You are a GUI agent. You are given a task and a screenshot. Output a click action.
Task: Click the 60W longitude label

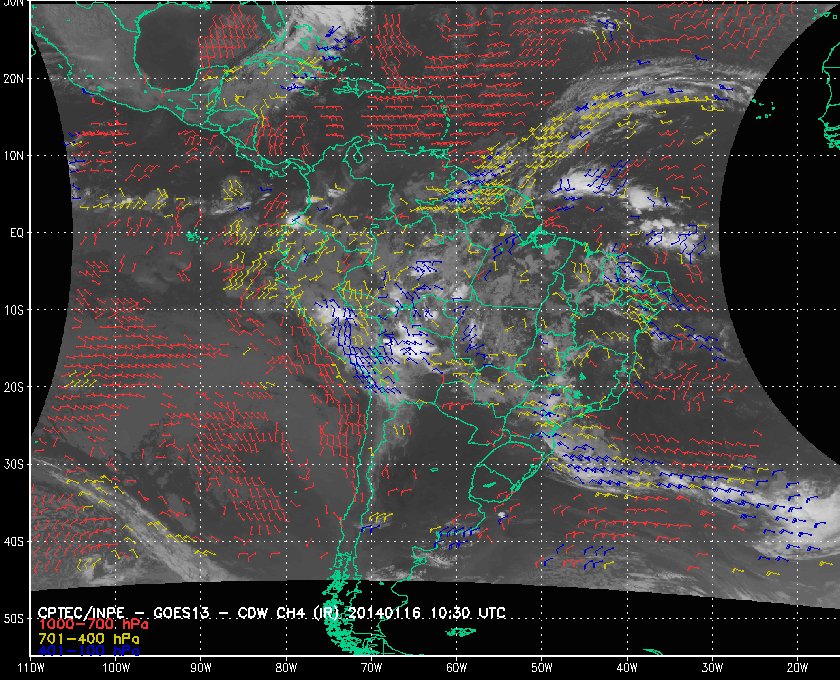456,668
